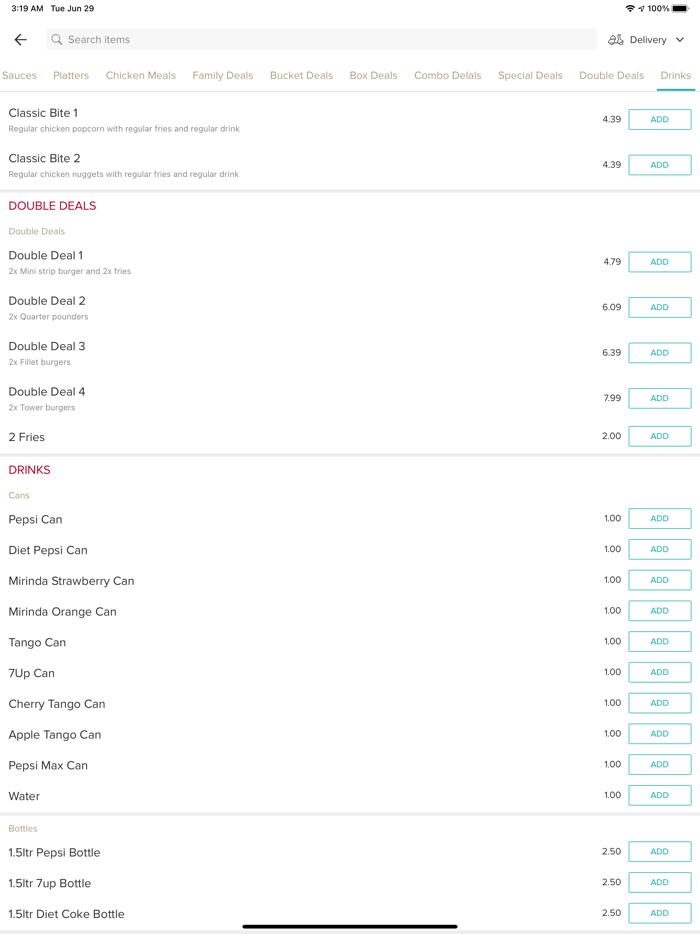
Task: Add Classic Bite 1 to order
Action: click(x=659, y=120)
